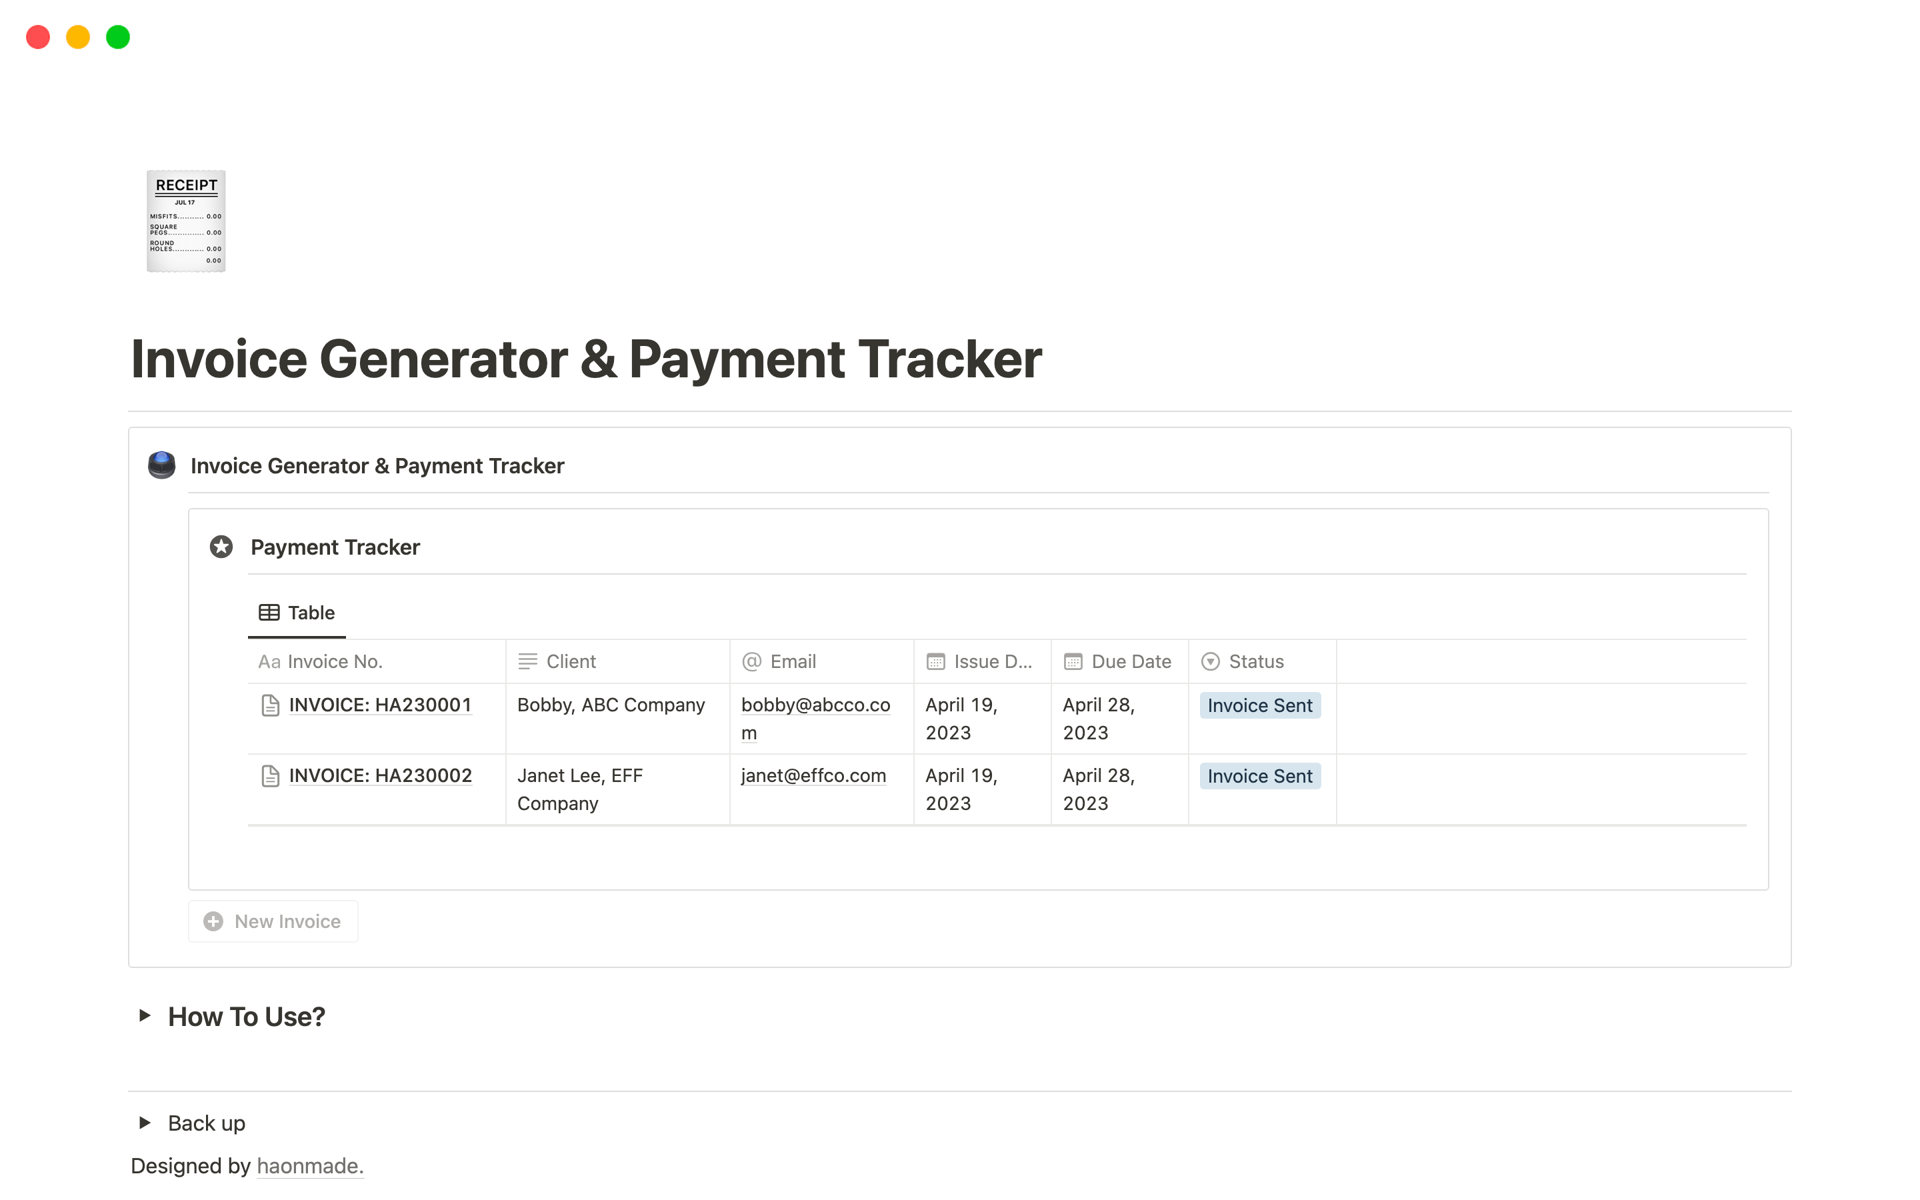Select the Table view tab
Screen dimensions: 1920x1200
pyautogui.click(x=297, y=613)
